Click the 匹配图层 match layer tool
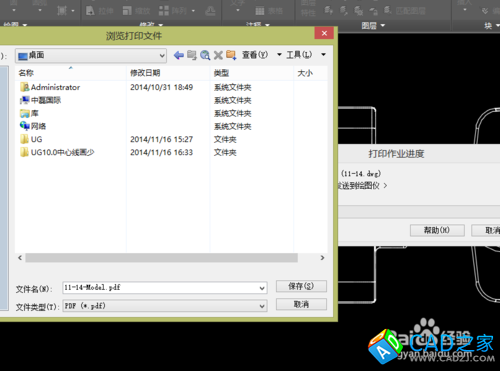The height and width of the screenshot is (371, 500). 405,11
